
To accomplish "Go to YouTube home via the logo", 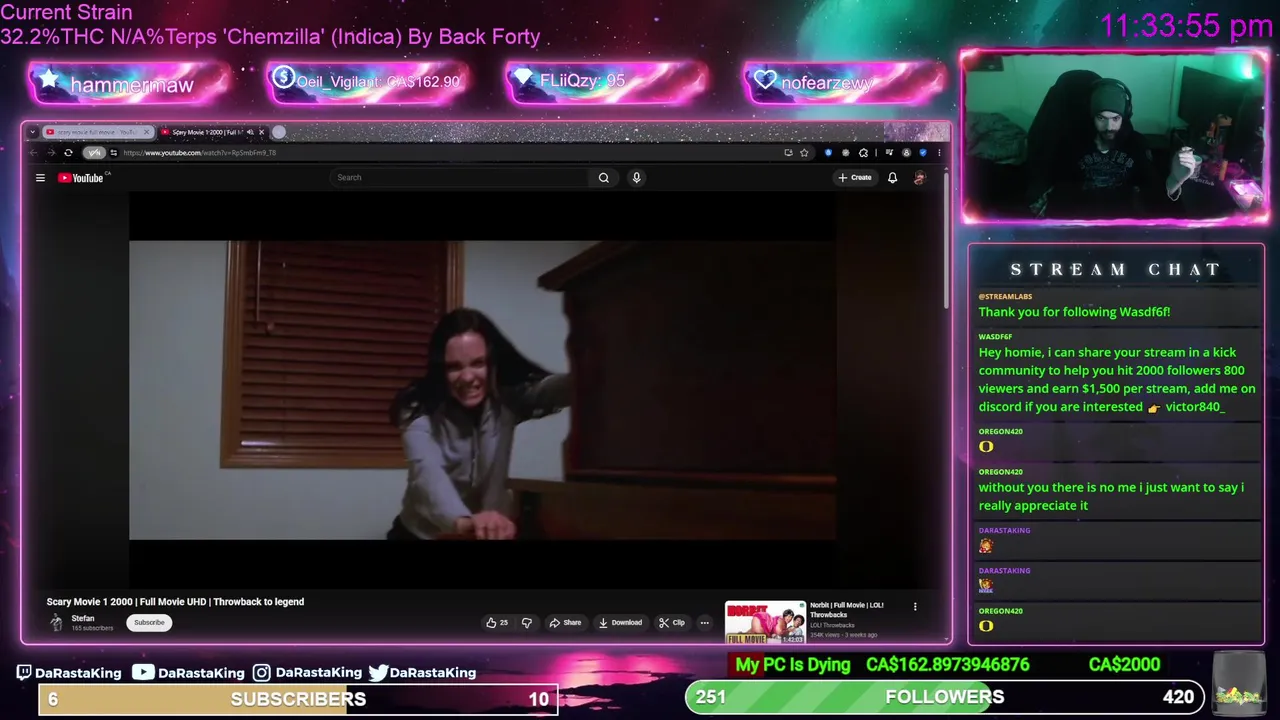I will (x=81, y=178).
